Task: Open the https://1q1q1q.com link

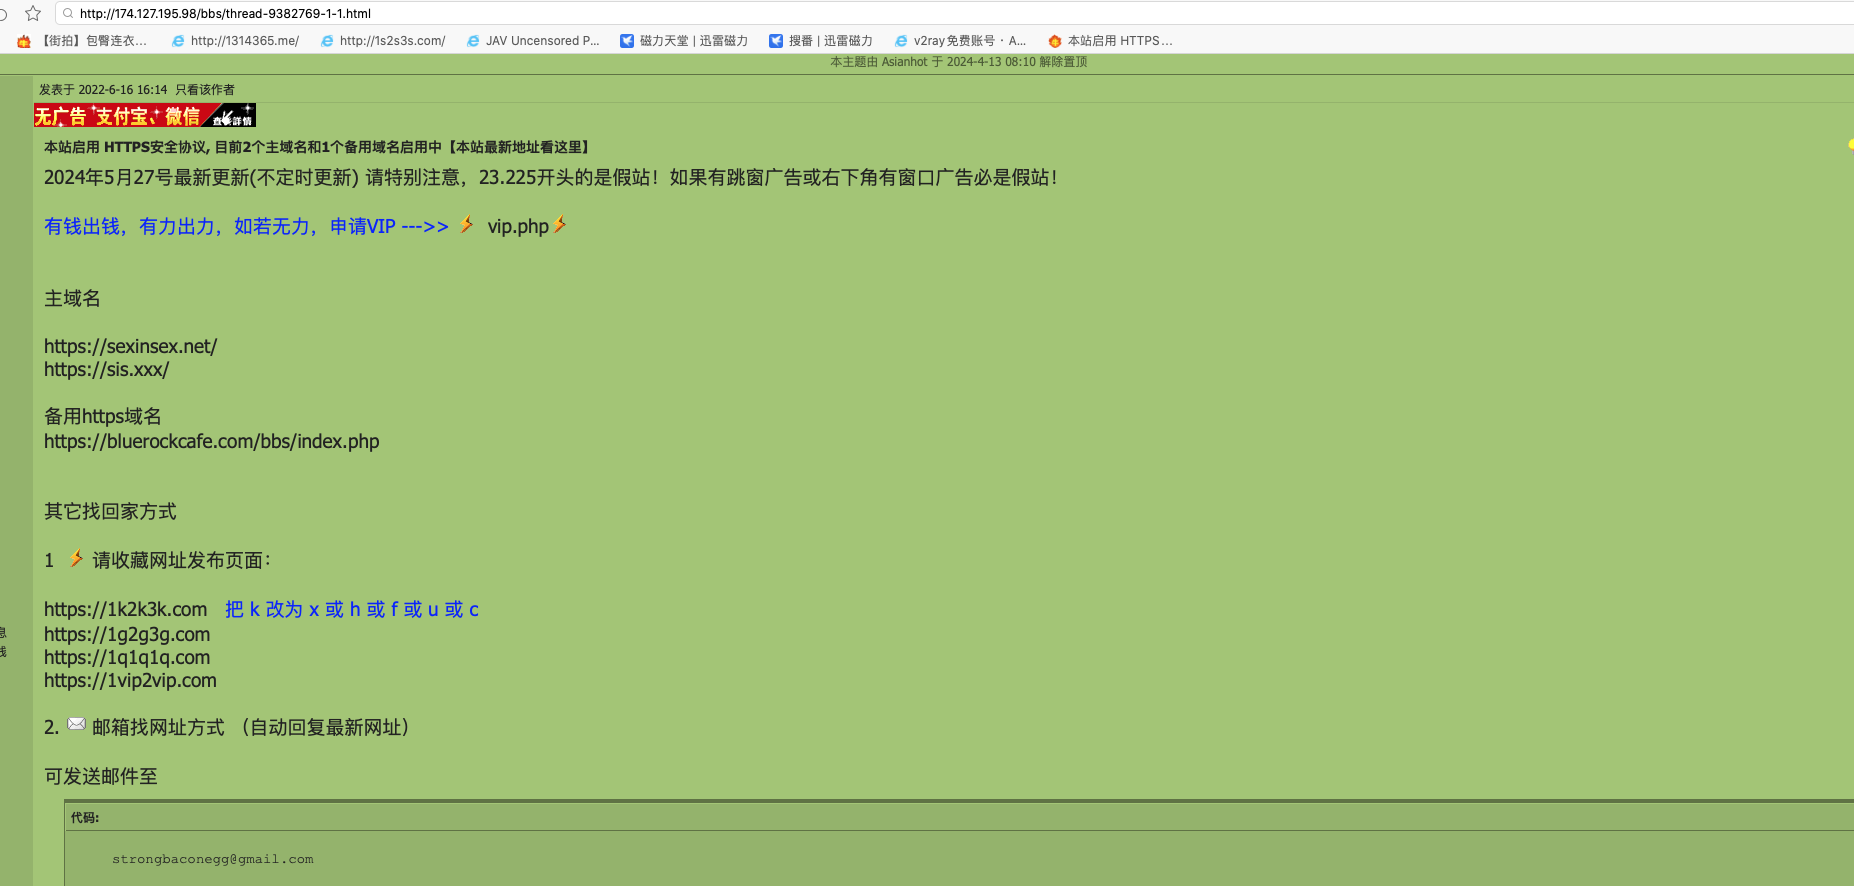Action: point(127,657)
